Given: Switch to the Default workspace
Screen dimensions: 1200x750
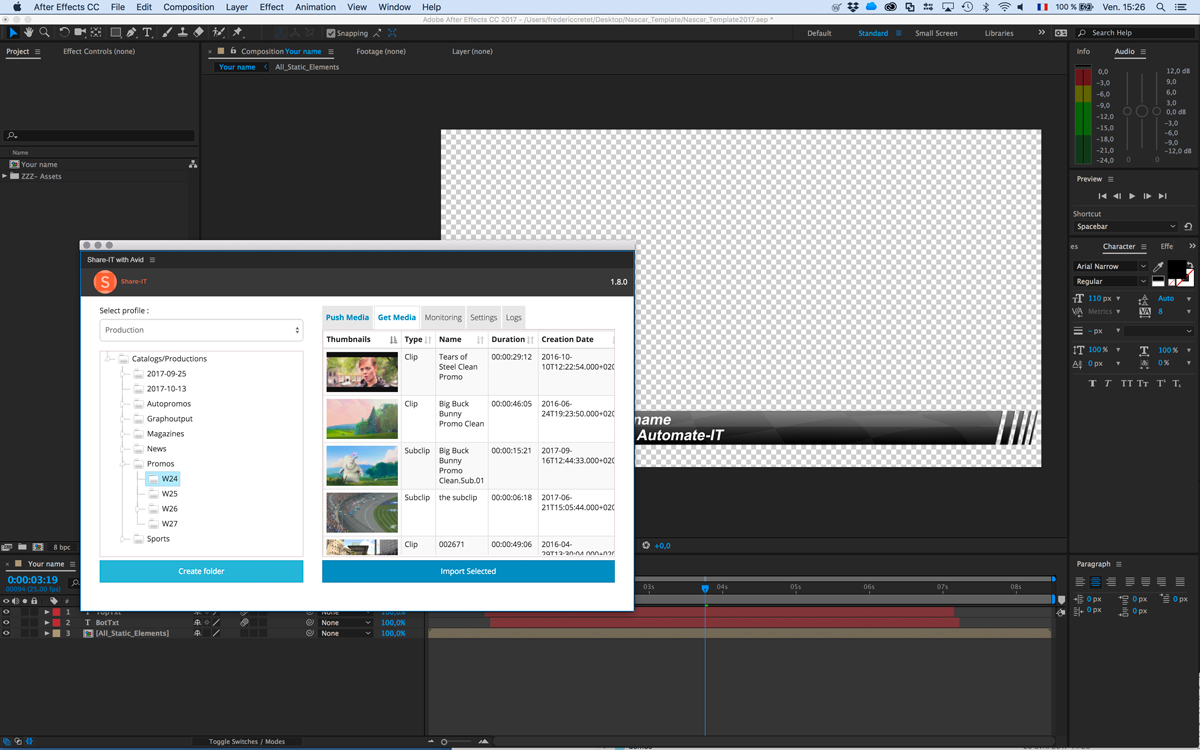Looking at the screenshot, I should point(819,33).
